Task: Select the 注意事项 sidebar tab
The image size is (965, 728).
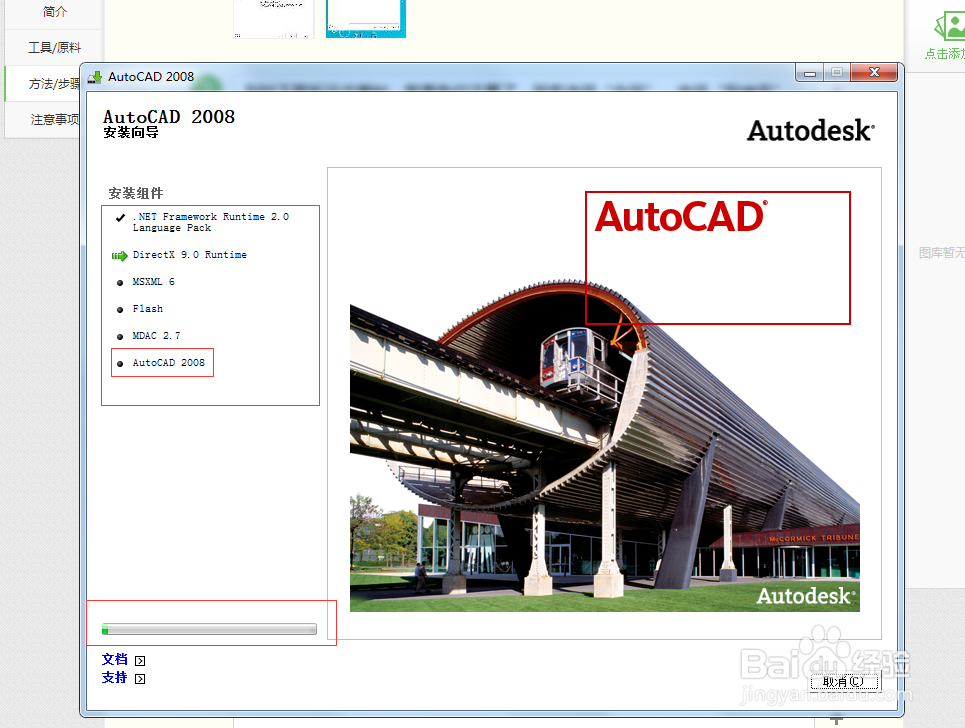Action: pos(54,119)
